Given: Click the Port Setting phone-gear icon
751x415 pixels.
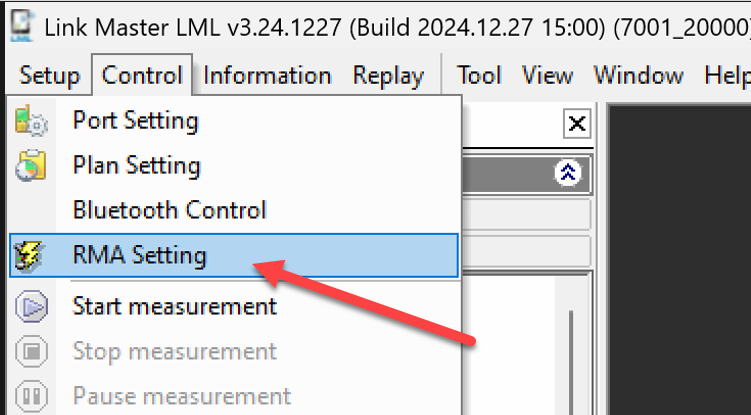Looking at the screenshot, I should point(31,120).
